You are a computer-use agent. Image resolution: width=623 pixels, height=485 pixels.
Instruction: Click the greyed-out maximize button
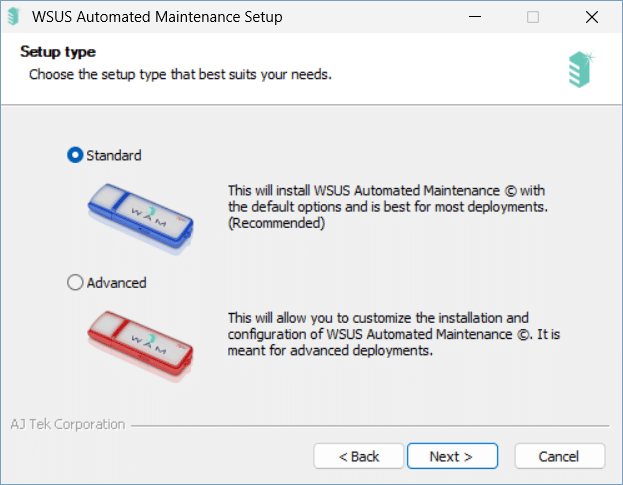pyautogui.click(x=533, y=17)
